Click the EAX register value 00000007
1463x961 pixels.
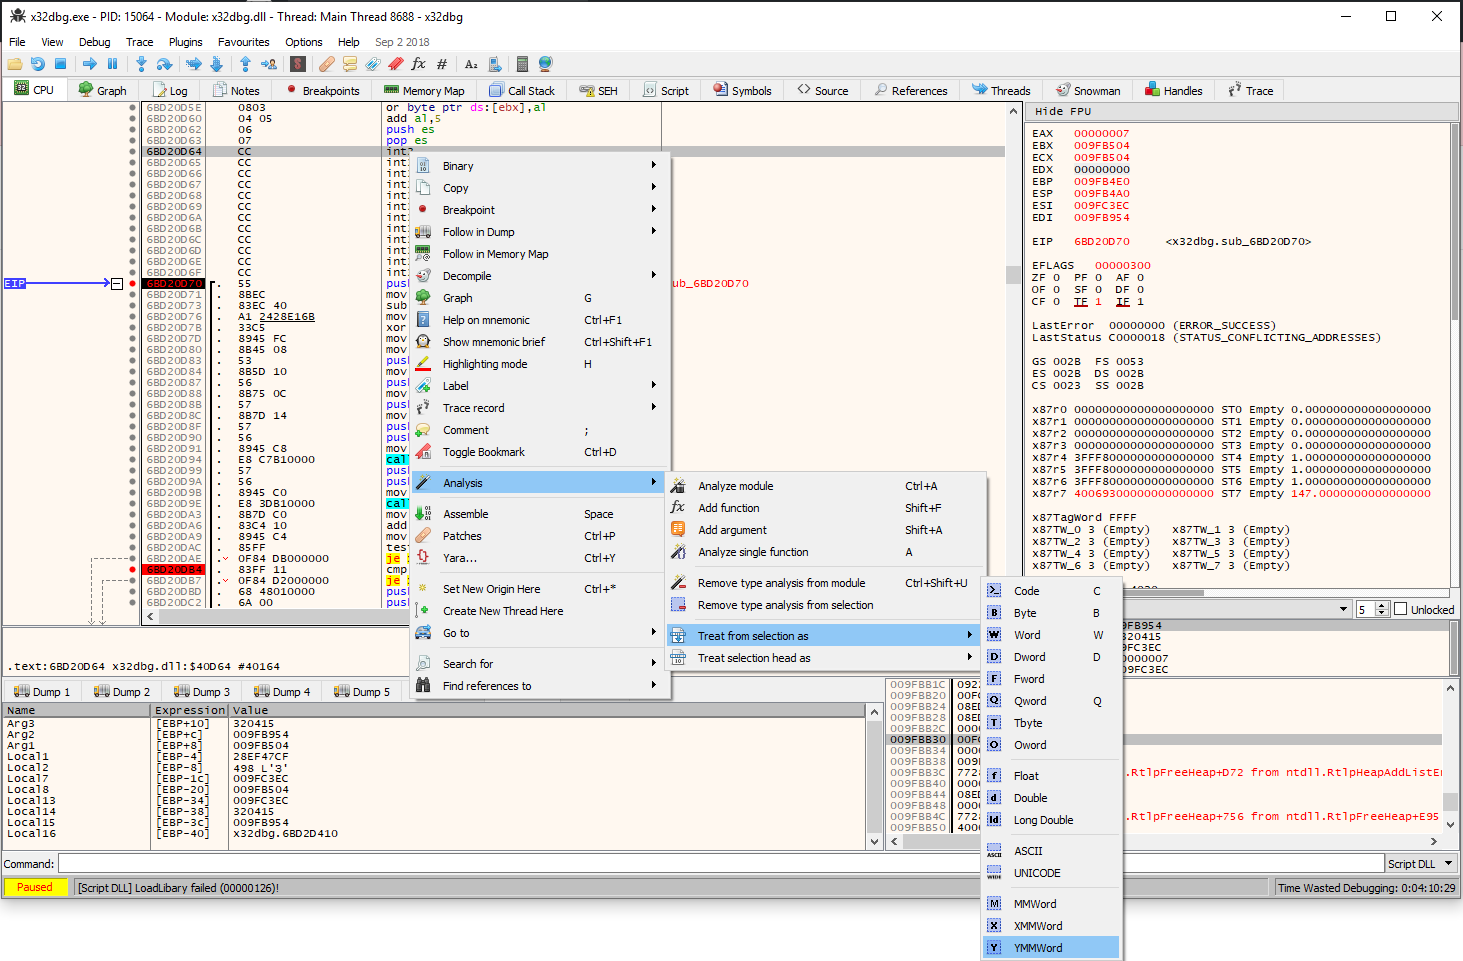click(x=1101, y=134)
